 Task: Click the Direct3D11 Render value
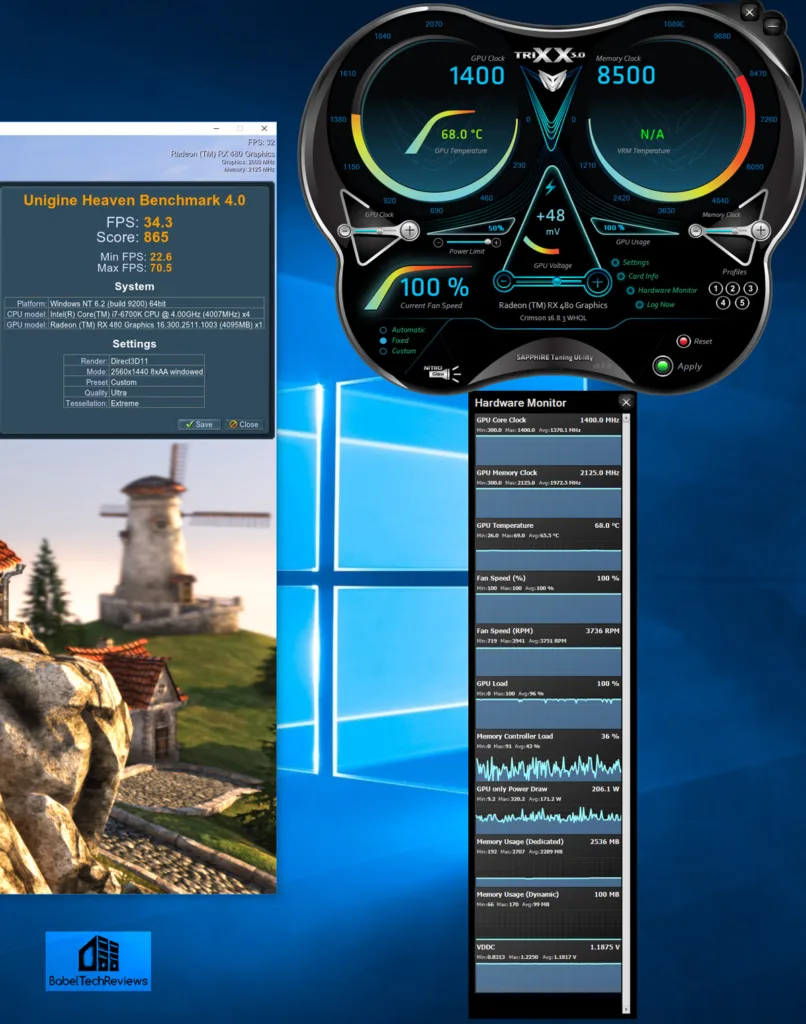(129, 360)
